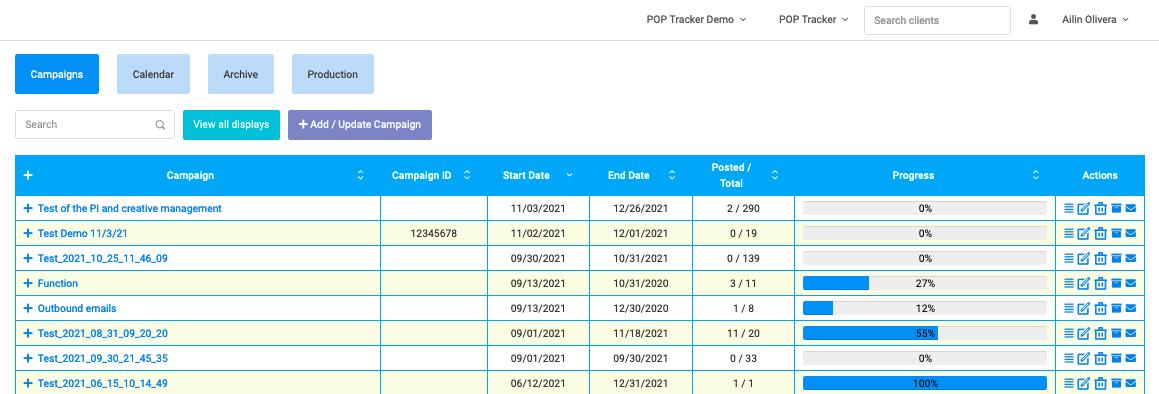This screenshot has width=1159, height=394.
Task: Edit the Outbound emails campaign
Action: 1084,309
